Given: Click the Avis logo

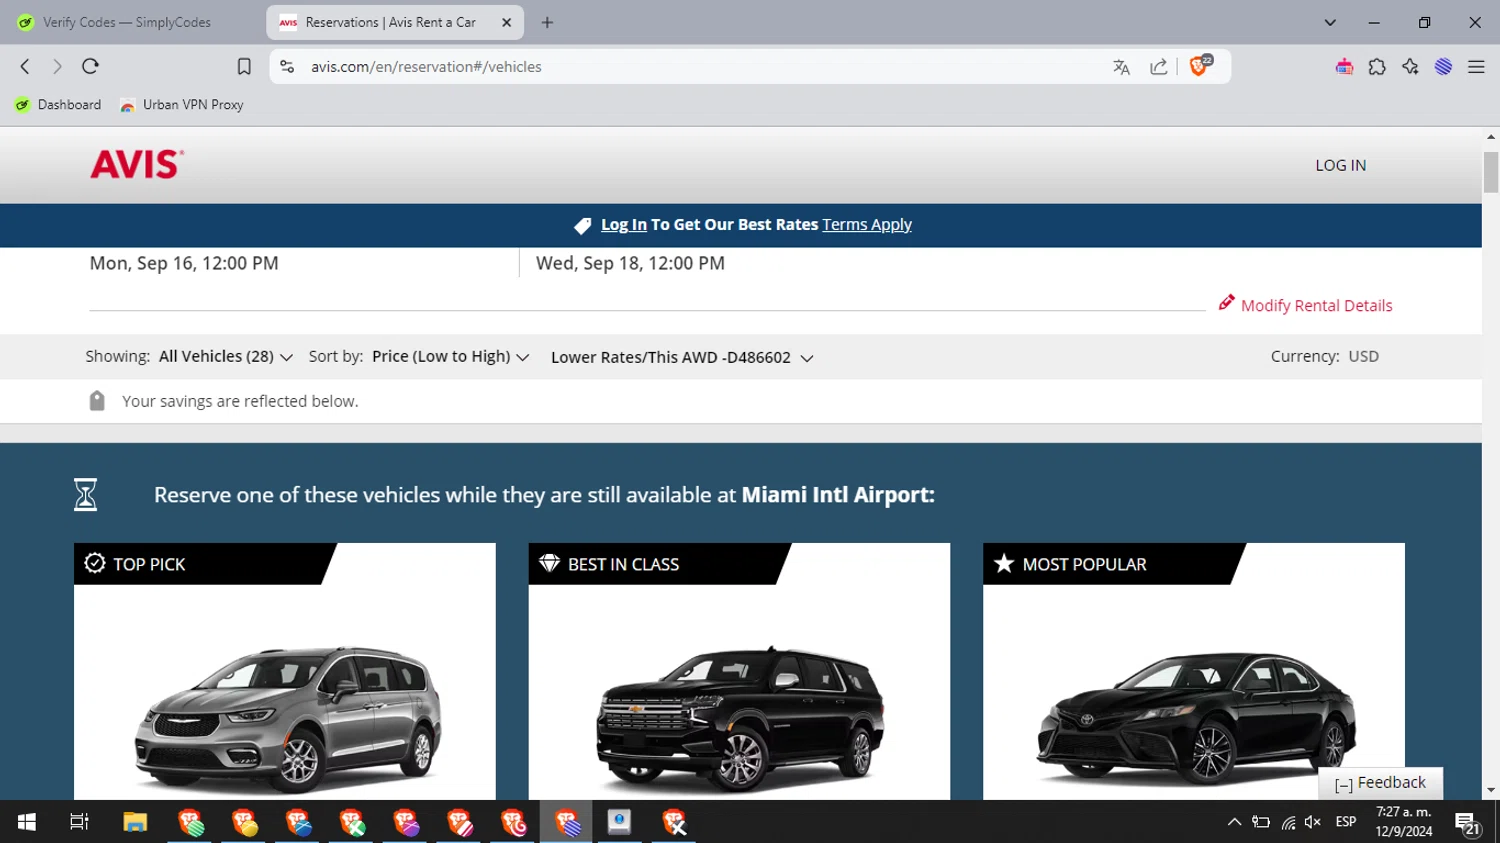Looking at the screenshot, I should [x=137, y=164].
